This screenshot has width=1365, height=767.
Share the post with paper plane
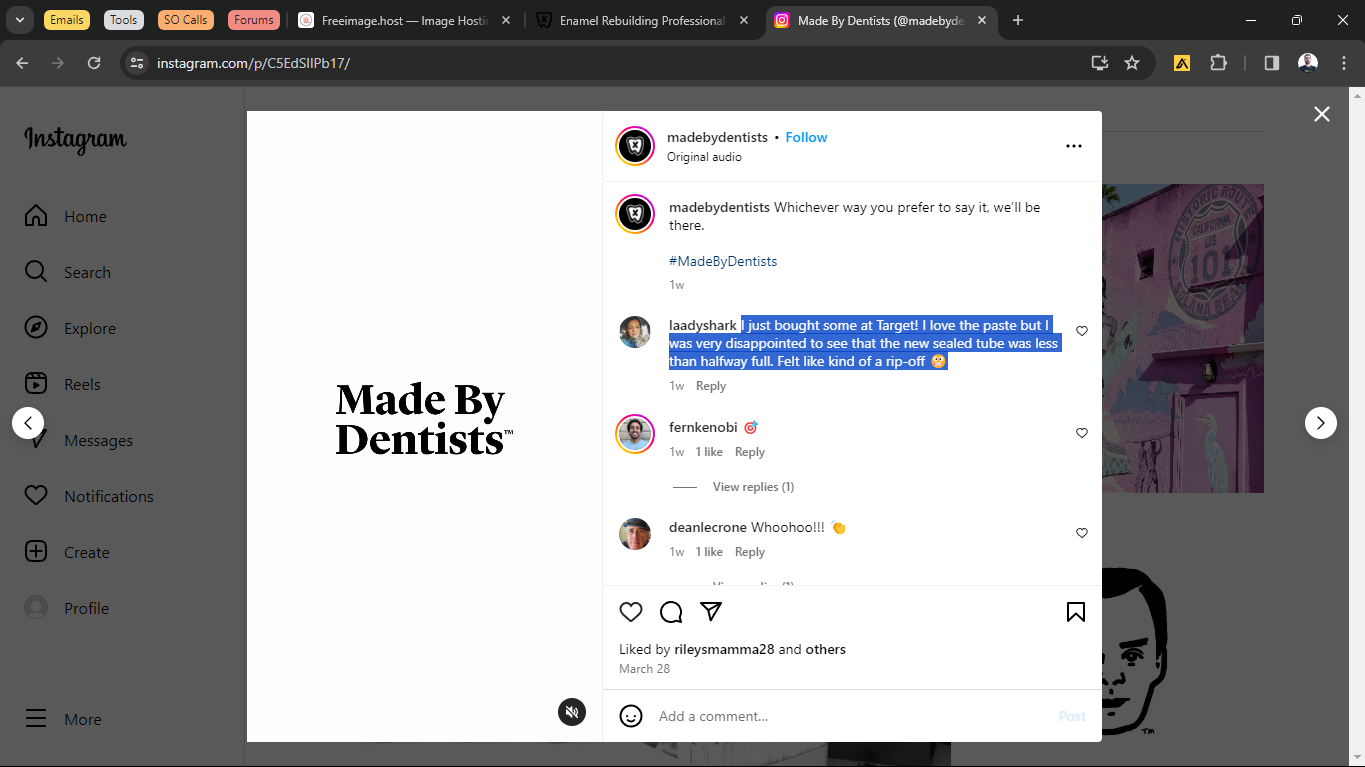click(x=711, y=612)
